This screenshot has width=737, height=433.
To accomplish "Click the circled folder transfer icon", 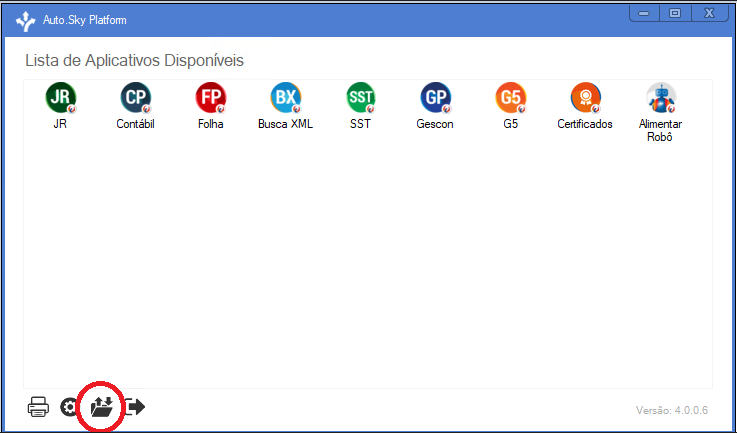I will click(102, 407).
